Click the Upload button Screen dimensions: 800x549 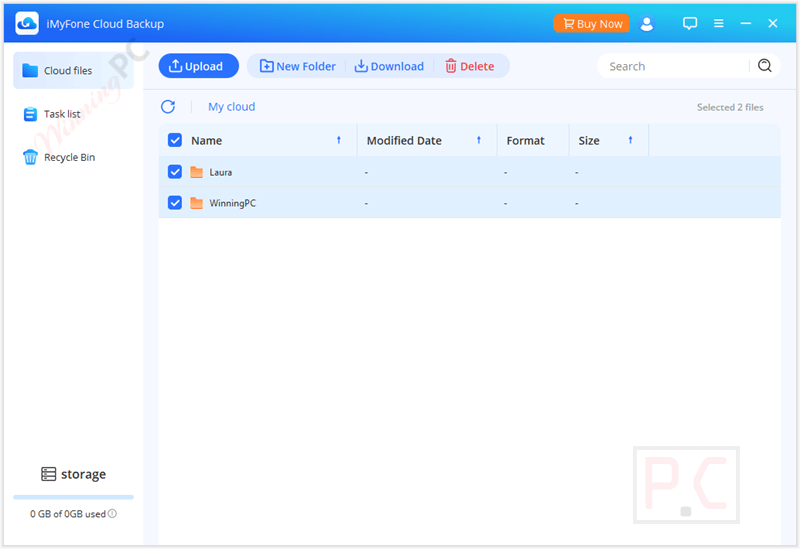click(198, 66)
